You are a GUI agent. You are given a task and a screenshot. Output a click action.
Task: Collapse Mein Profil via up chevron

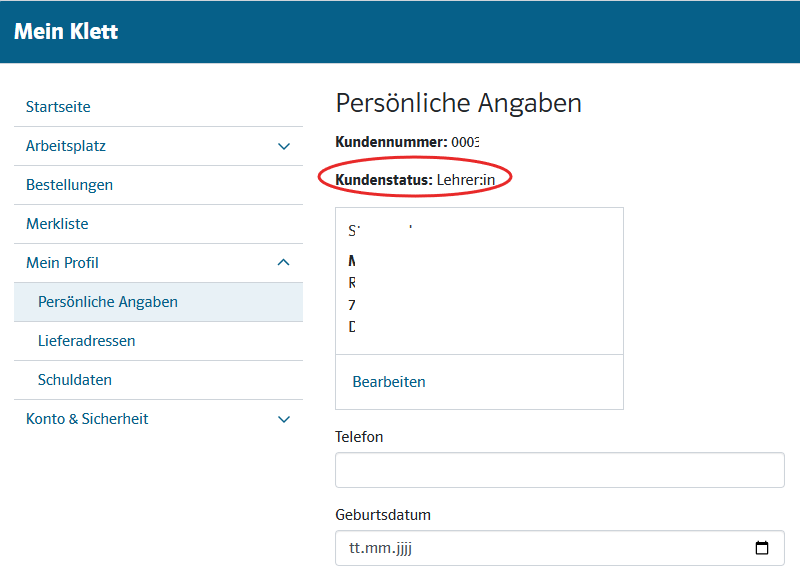pyautogui.click(x=283, y=262)
